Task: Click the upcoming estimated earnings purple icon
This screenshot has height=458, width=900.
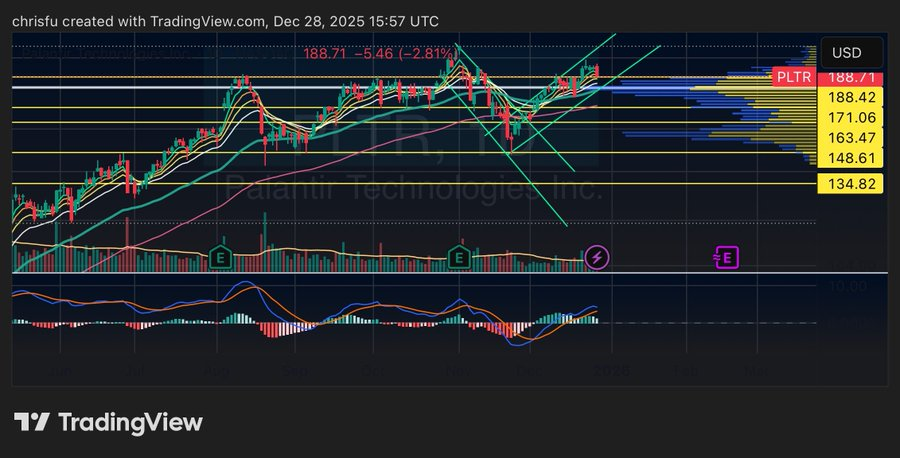Action: click(x=726, y=258)
